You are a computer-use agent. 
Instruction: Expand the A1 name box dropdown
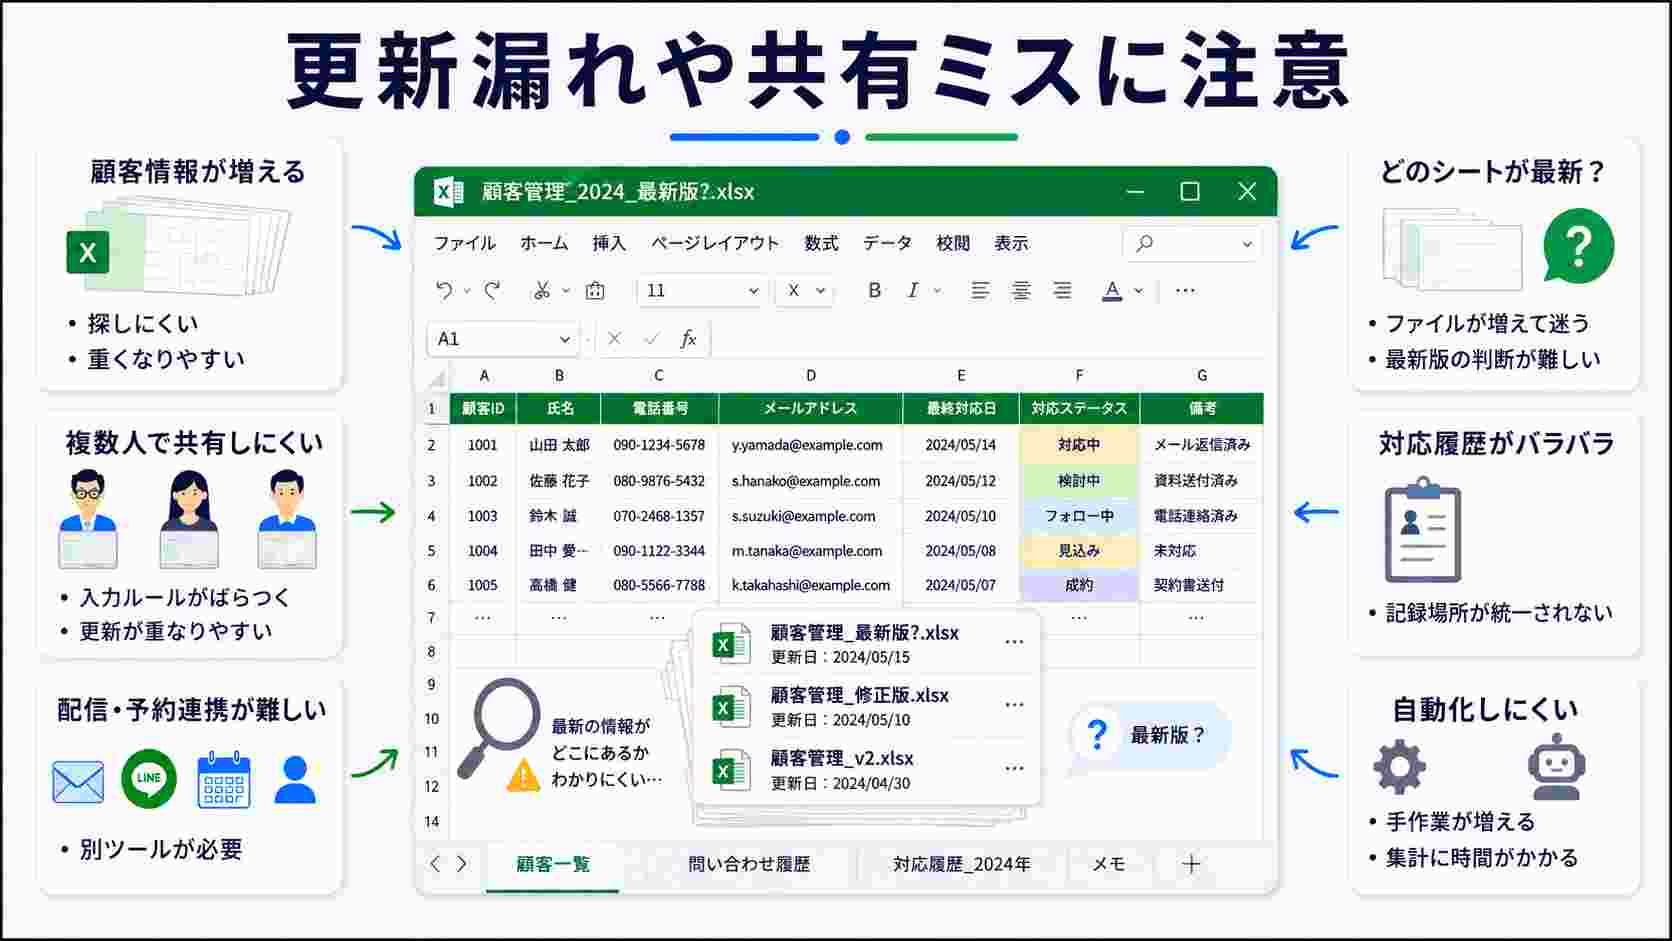pos(564,340)
